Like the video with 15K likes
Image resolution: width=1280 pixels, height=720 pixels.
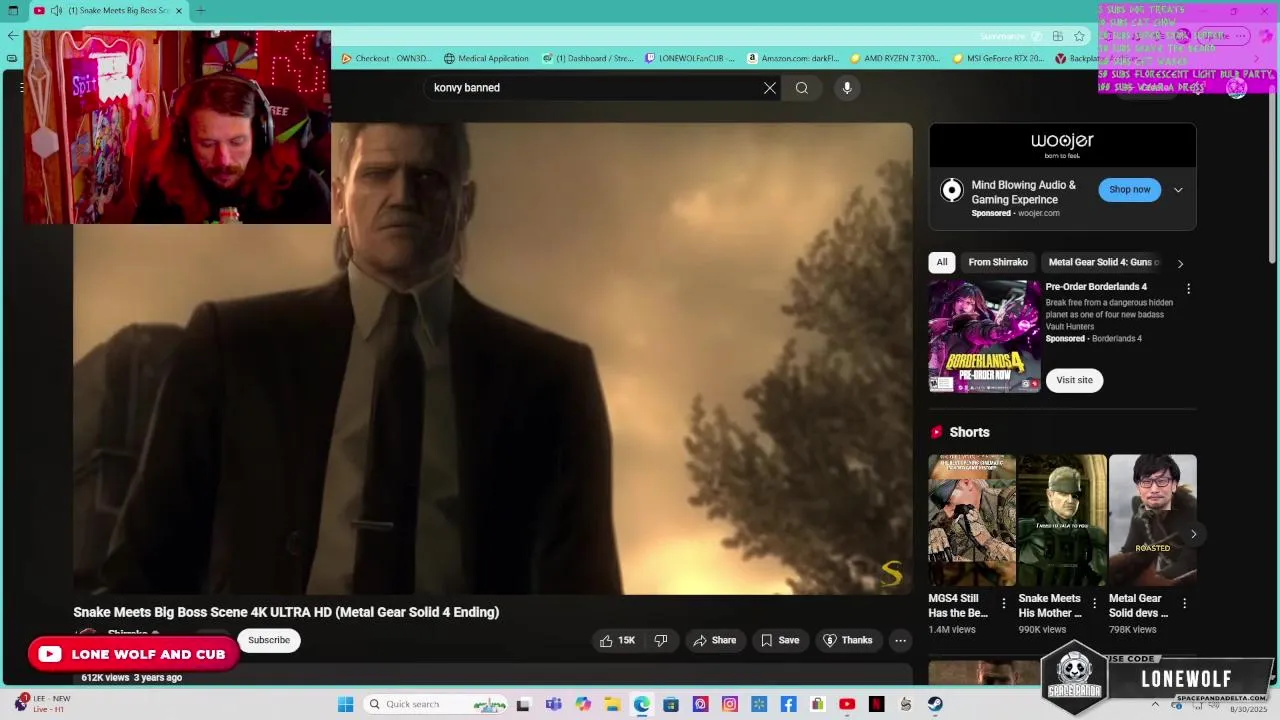(617, 640)
